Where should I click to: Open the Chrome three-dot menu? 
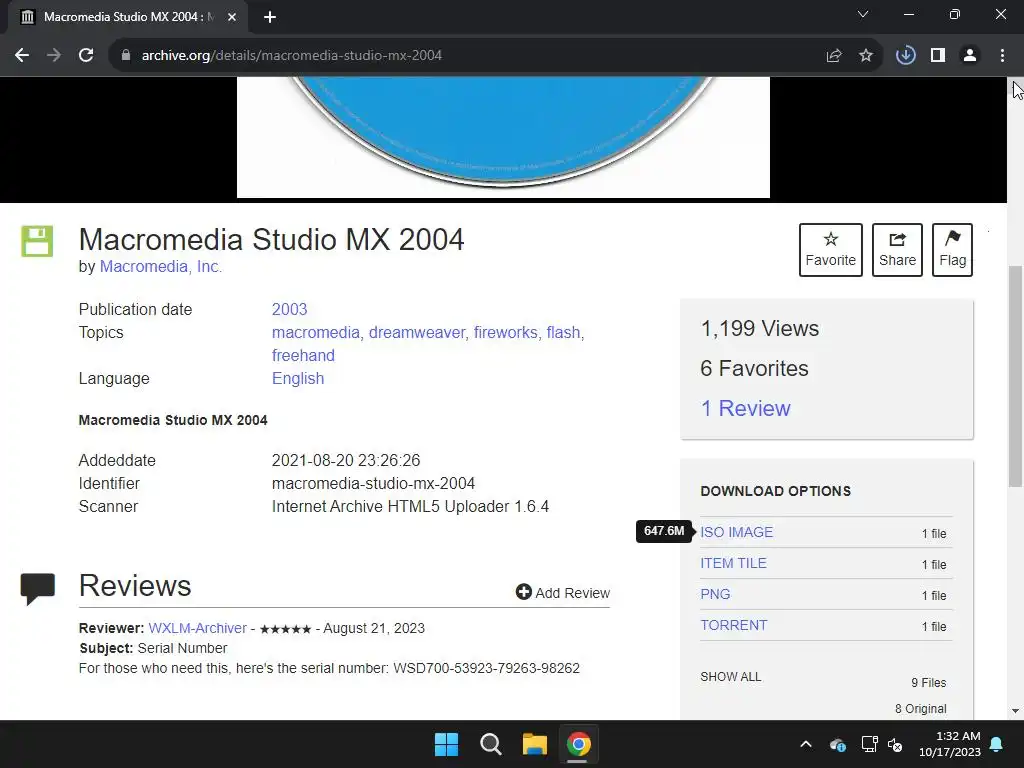(x=1002, y=56)
